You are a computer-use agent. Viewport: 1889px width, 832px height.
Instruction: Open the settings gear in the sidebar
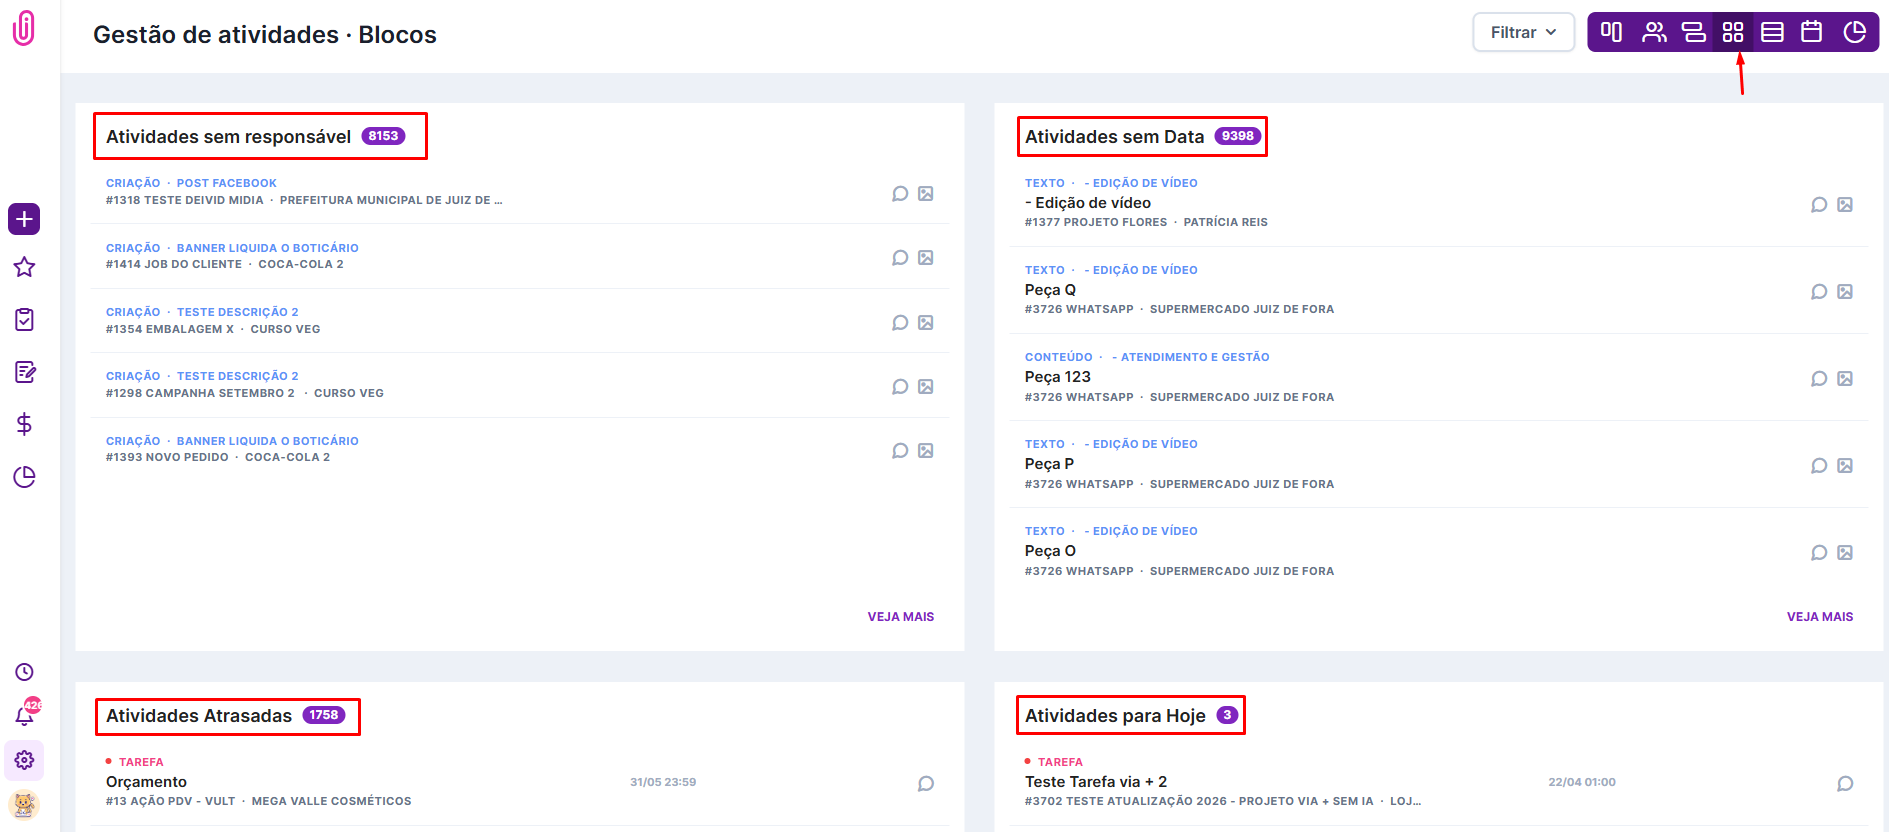pos(24,760)
